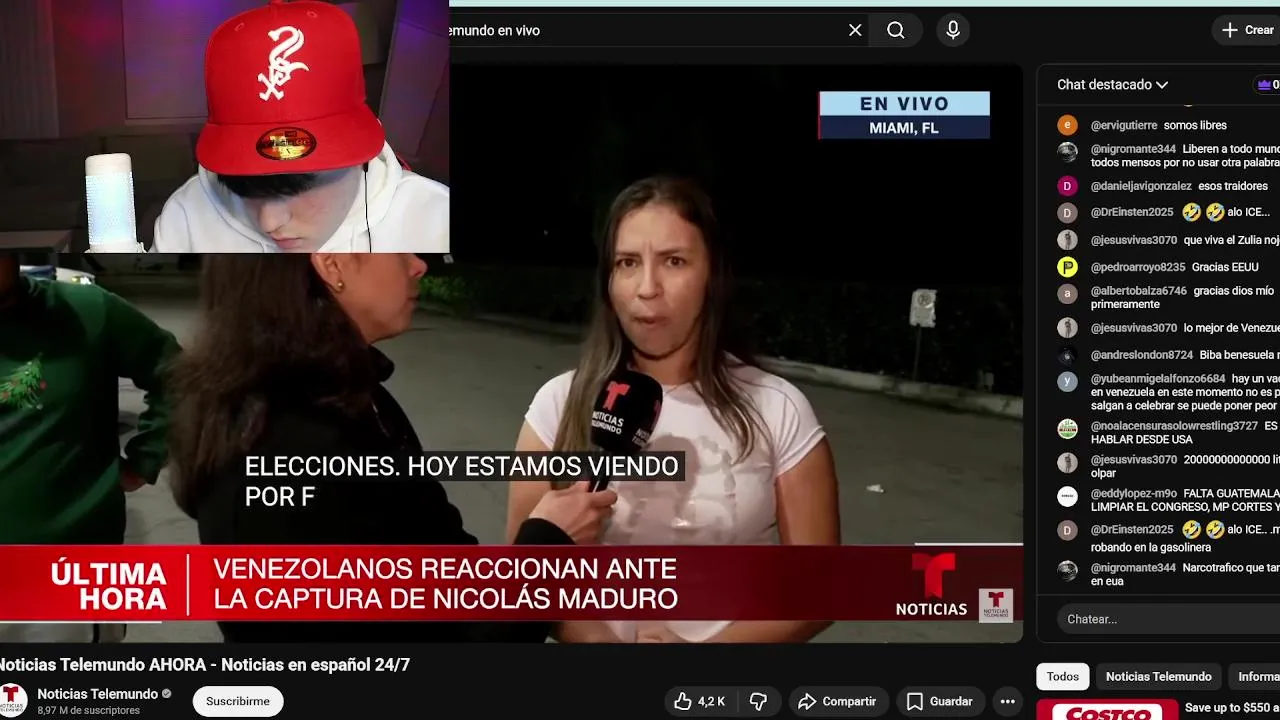Click the verified checkmark beside the Noticias Telemundo channel name
The width and height of the screenshot is (1280, 720).
tap(167, 694)
